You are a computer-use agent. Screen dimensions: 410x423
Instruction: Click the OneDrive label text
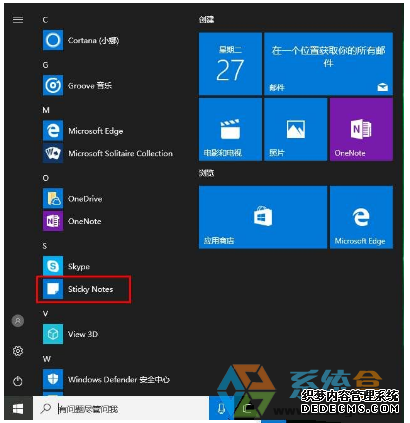pos(85,199)
